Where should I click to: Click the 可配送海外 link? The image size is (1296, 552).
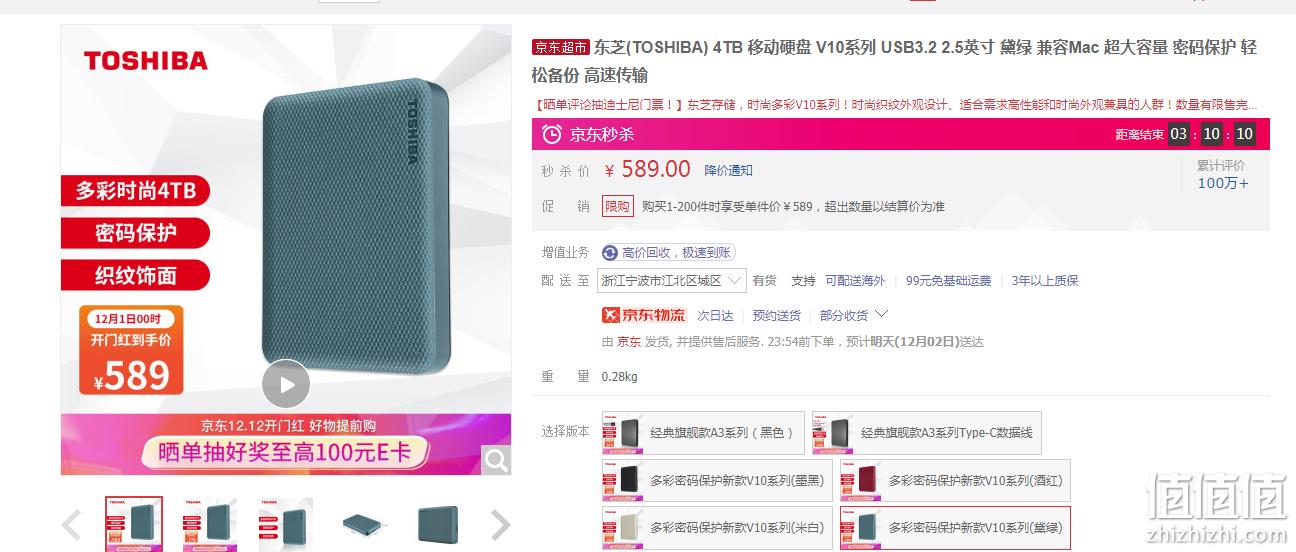pyautogui.click(x=855, y=281)
